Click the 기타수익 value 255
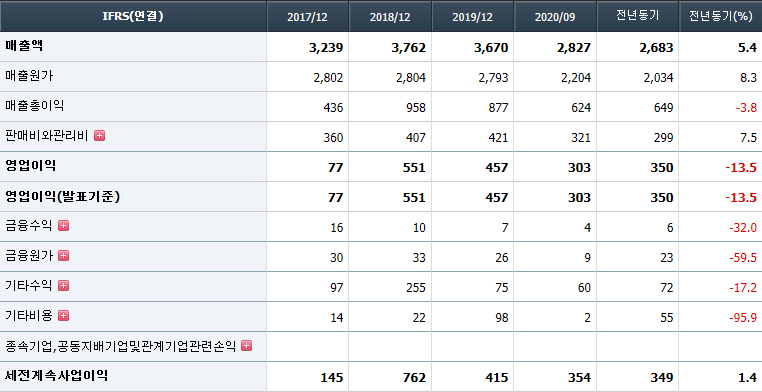This screenshot has width=762, height=392. tap(416, 288)
